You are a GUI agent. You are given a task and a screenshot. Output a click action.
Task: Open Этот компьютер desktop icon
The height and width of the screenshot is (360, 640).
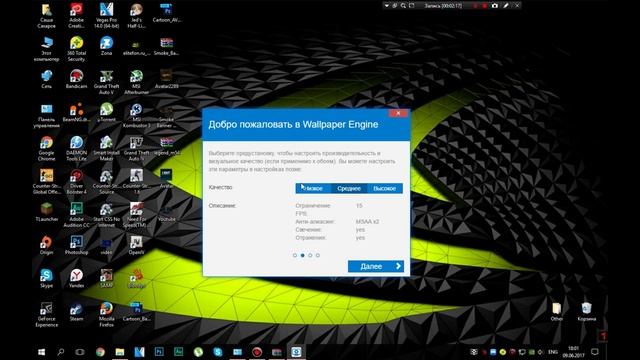click(x=47, y=49)
